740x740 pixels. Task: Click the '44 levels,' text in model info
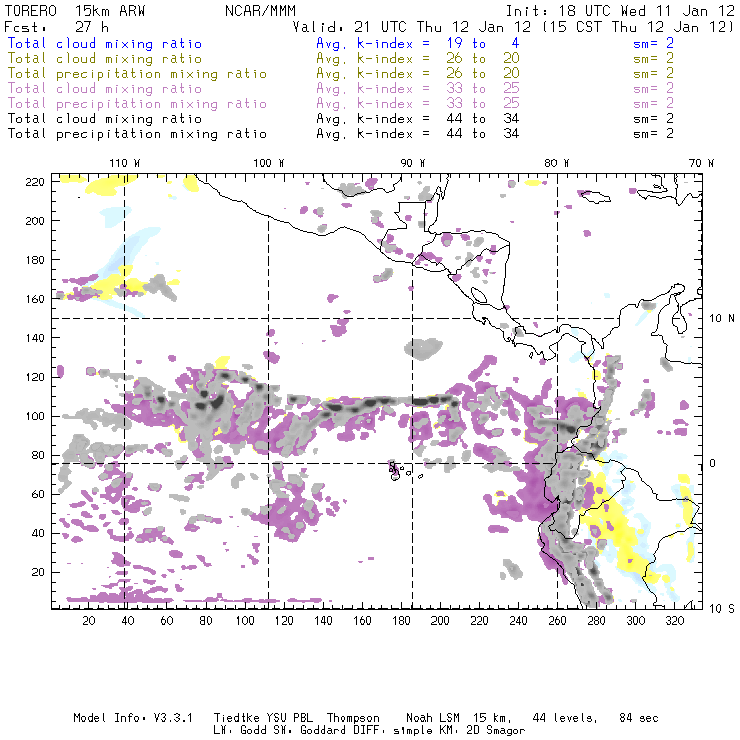[x=565, y=718]
